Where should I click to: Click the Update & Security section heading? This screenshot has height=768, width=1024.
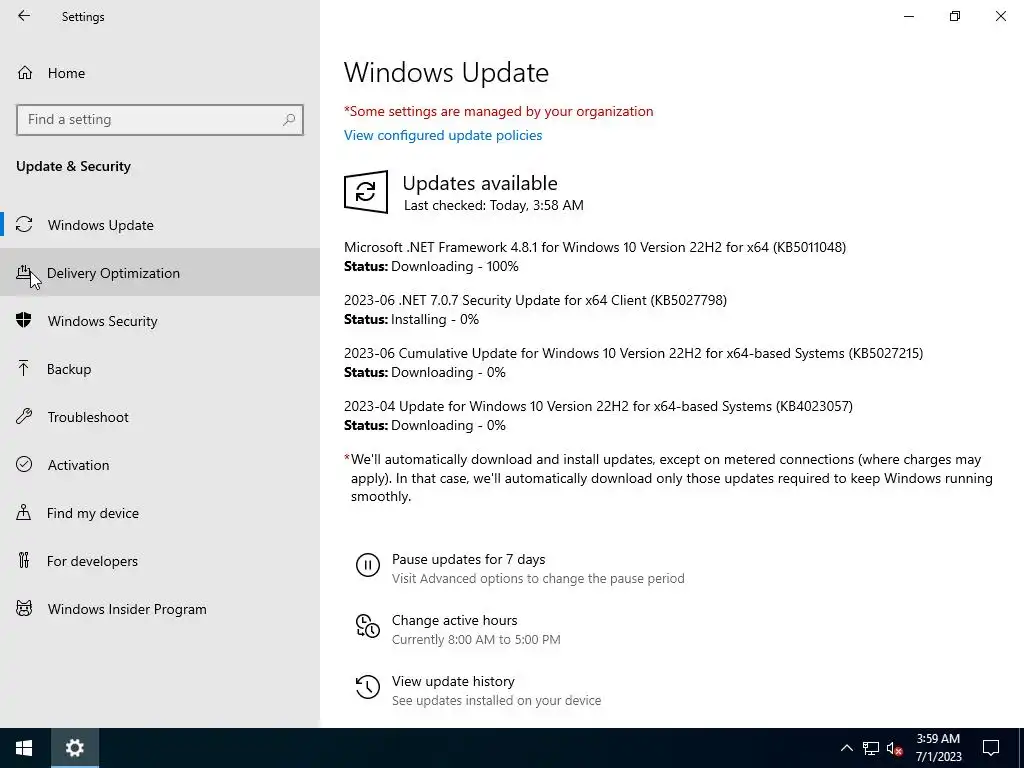[73, 166]
